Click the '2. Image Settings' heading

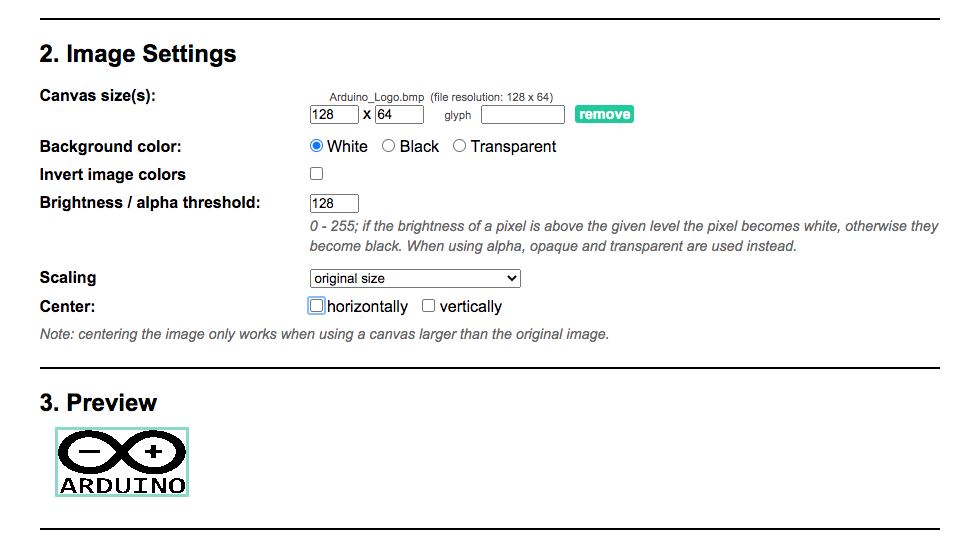tap(138, 54)
